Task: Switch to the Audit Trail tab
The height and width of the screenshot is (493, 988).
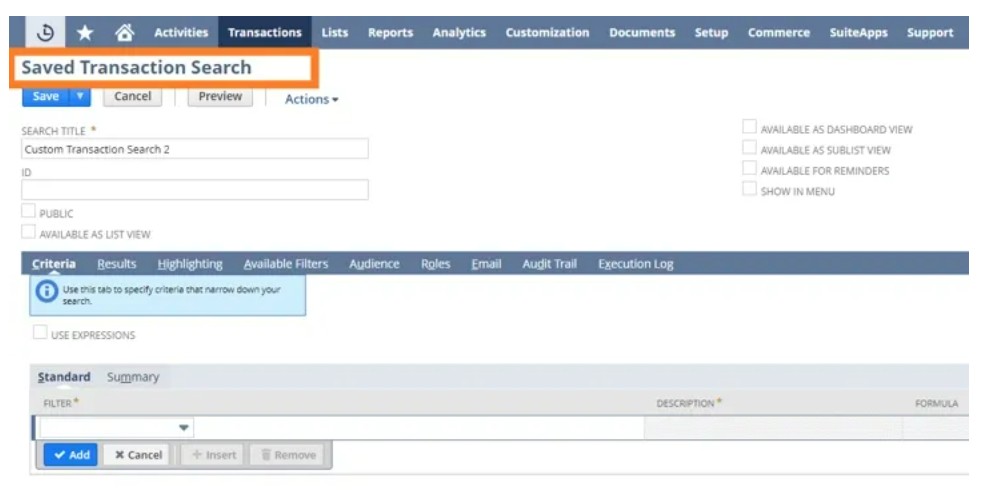Action: 549,264
